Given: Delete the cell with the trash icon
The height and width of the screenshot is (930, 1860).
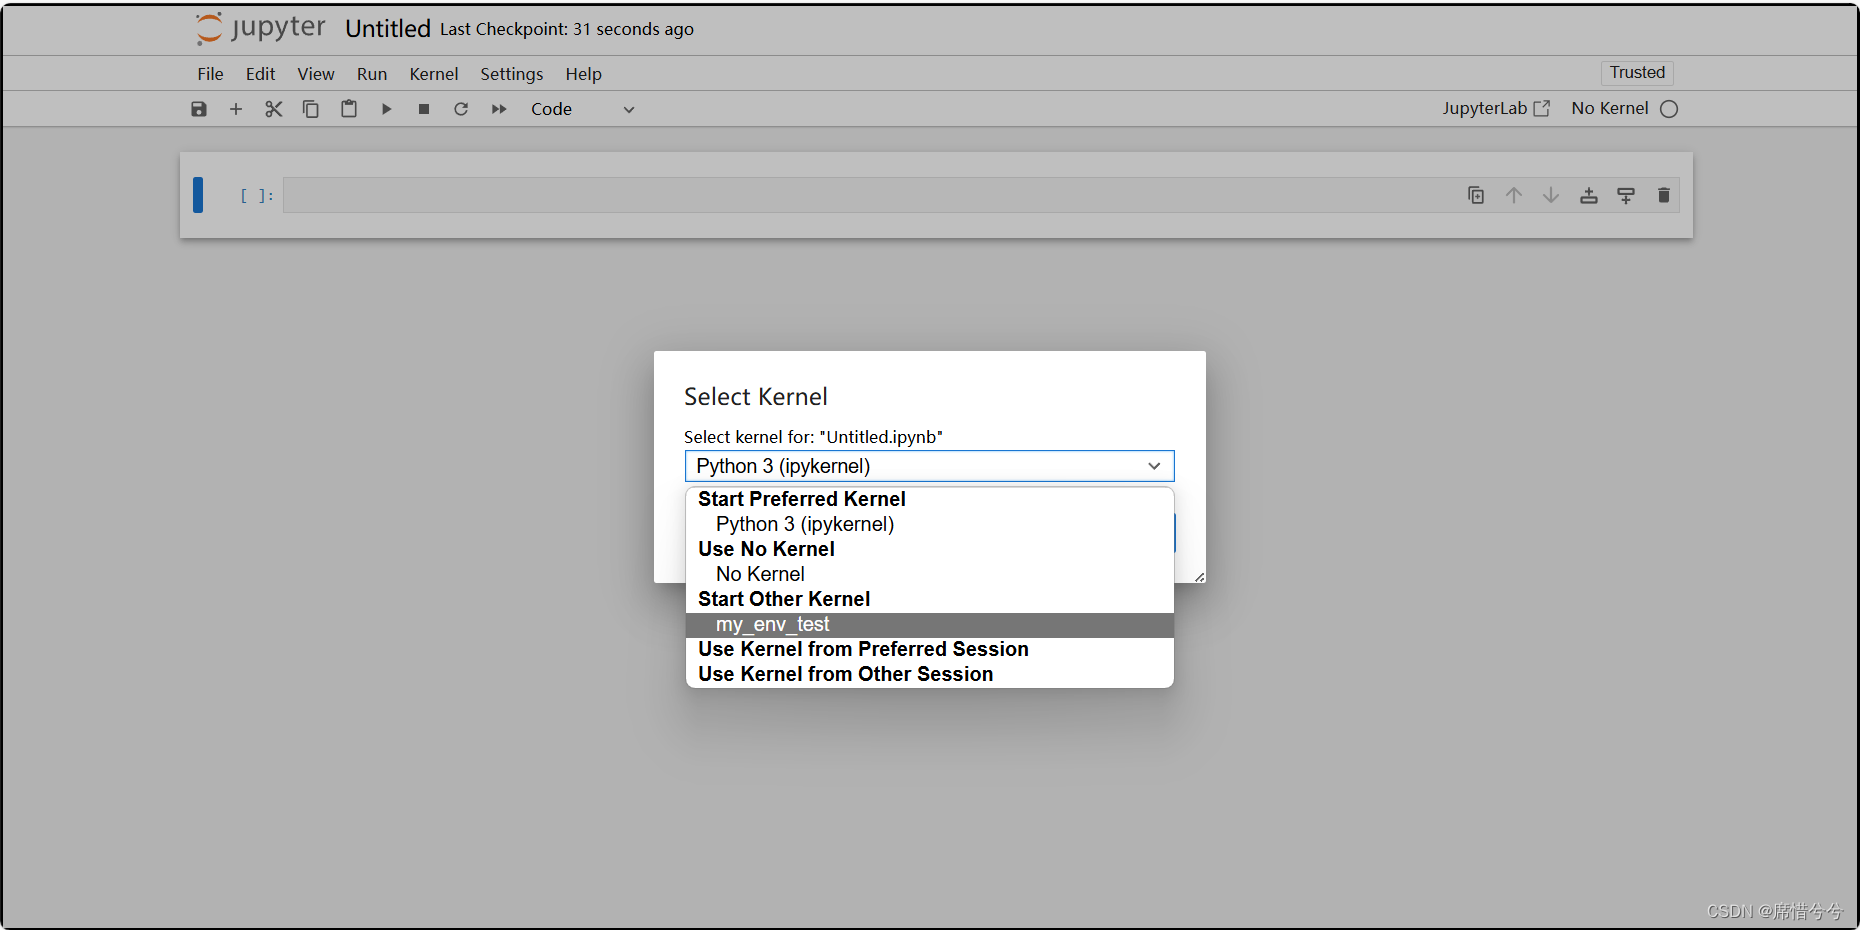Looking at the screenshot, I should click(1664, 195).
